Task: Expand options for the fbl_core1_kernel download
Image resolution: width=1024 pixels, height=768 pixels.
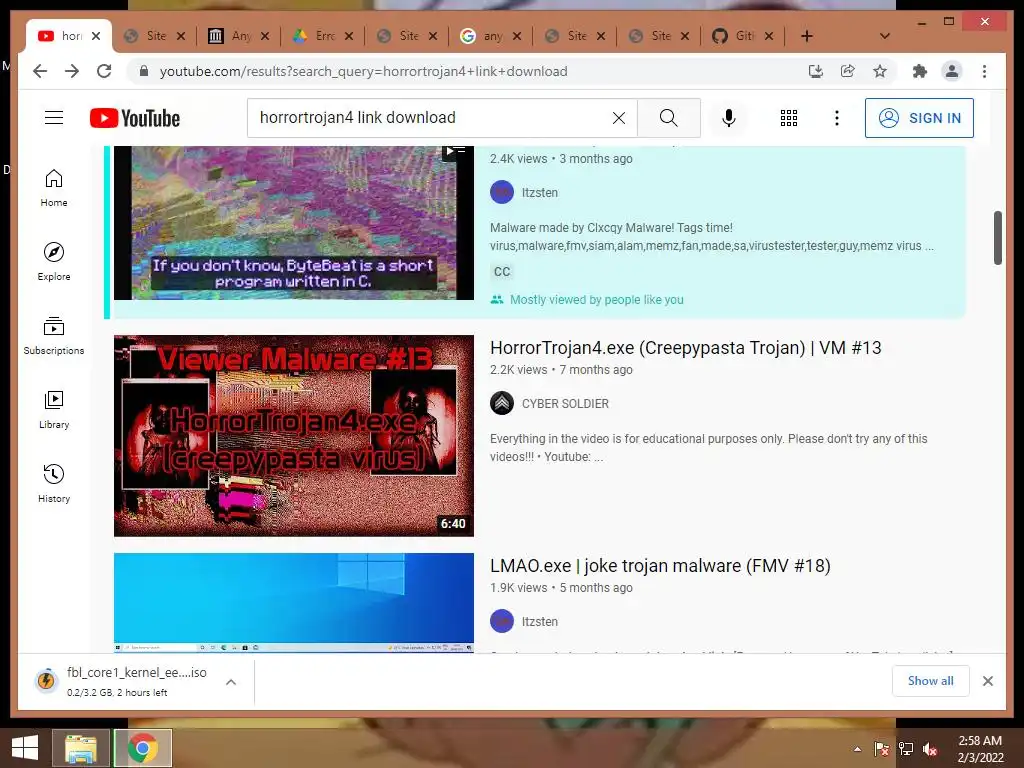Action: (231, 682)
